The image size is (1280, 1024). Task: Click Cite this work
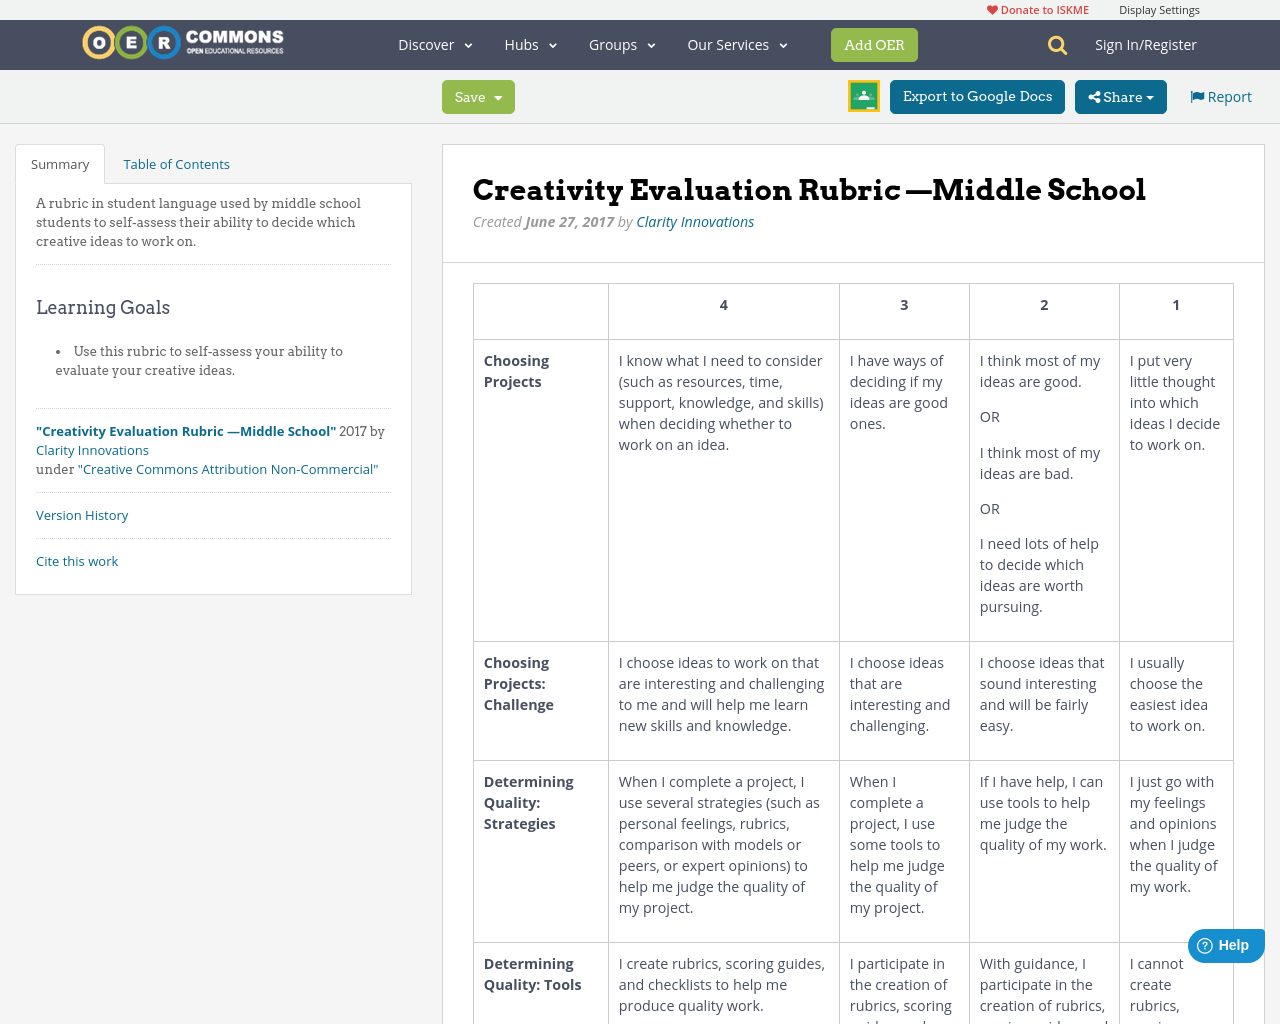(x=77, y=561)
